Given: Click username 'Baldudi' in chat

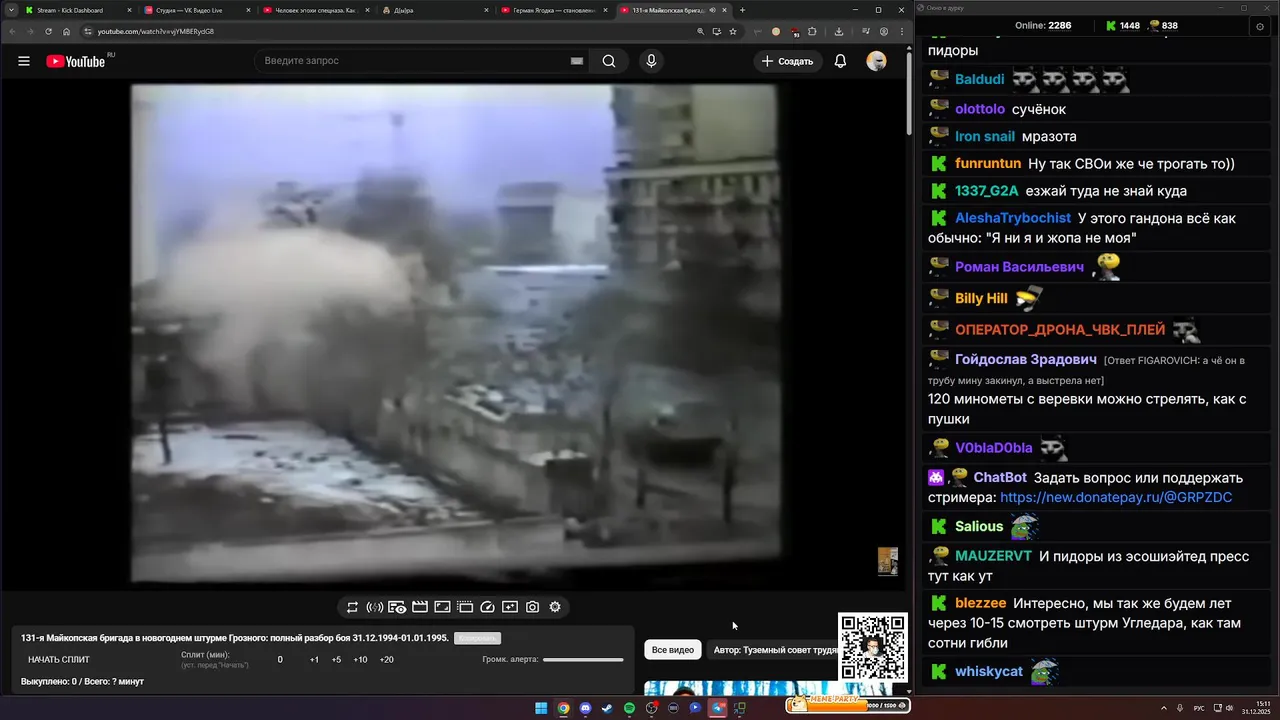Looking at the screenshot, I should 980,79.
